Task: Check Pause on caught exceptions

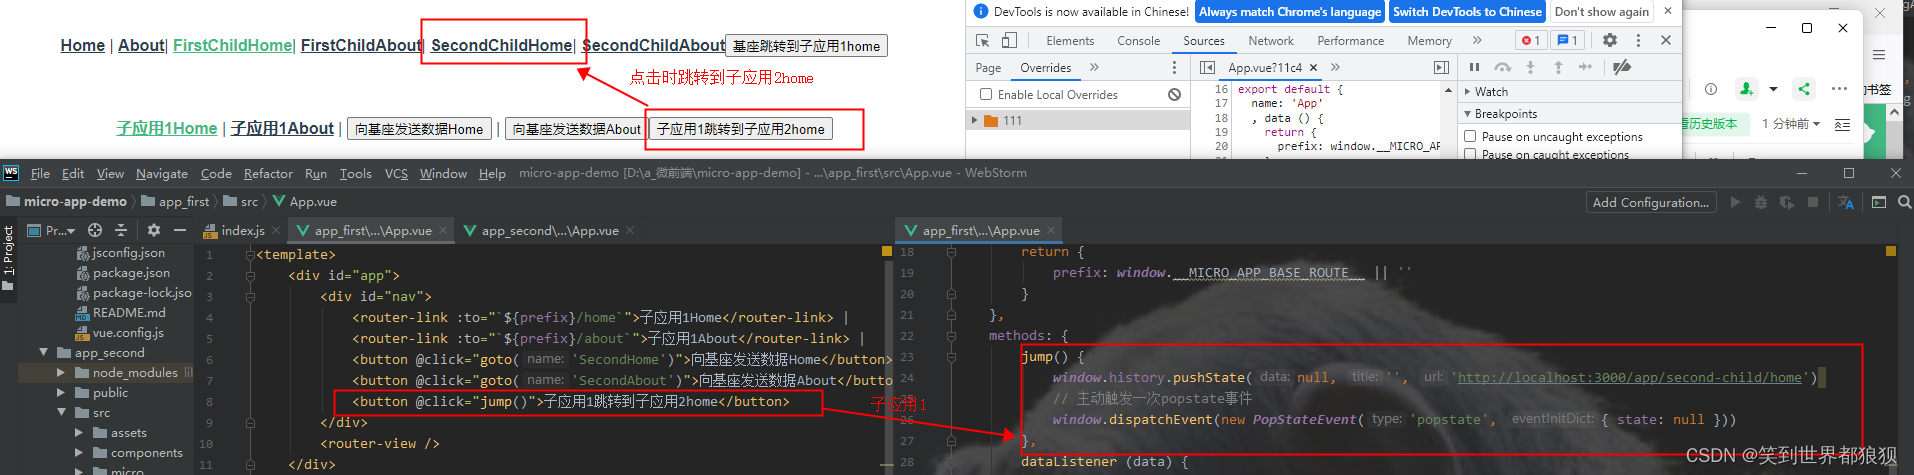Action: coord(1470,154)
